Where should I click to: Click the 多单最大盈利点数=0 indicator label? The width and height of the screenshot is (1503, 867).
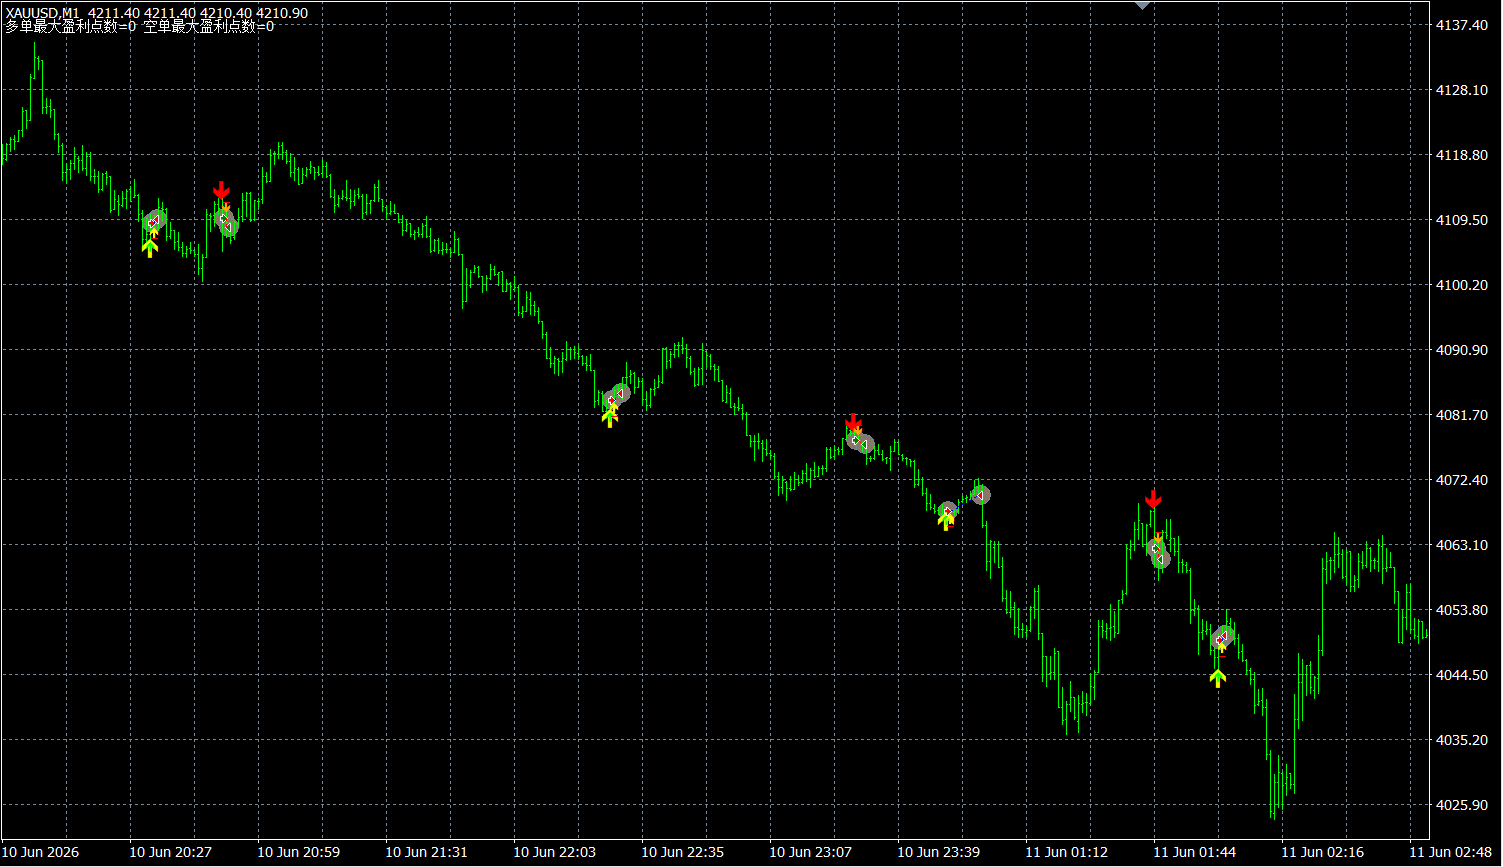coord(70,27)
